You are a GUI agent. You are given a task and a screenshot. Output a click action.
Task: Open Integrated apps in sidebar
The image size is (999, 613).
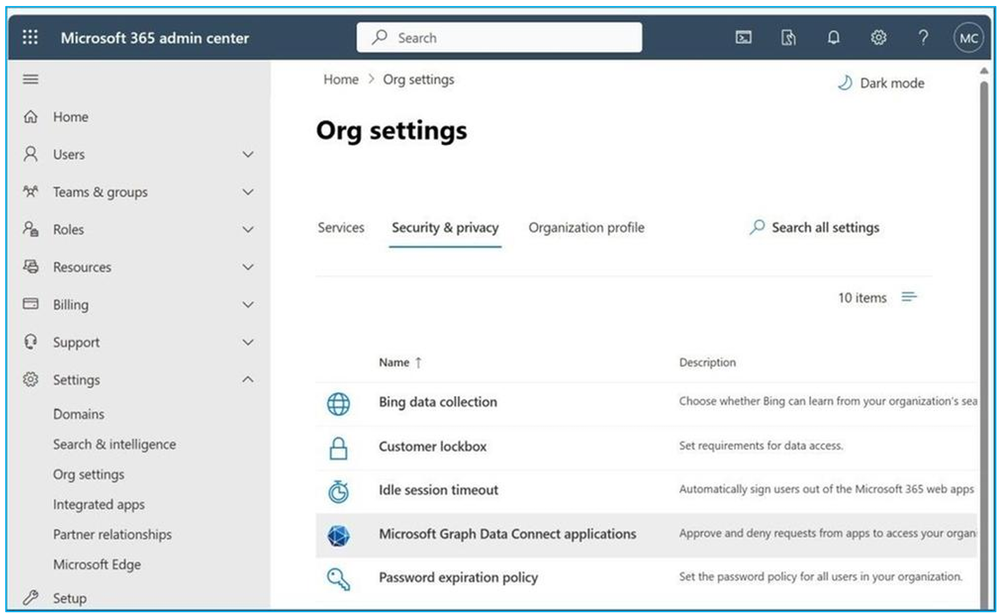[99, 504]
